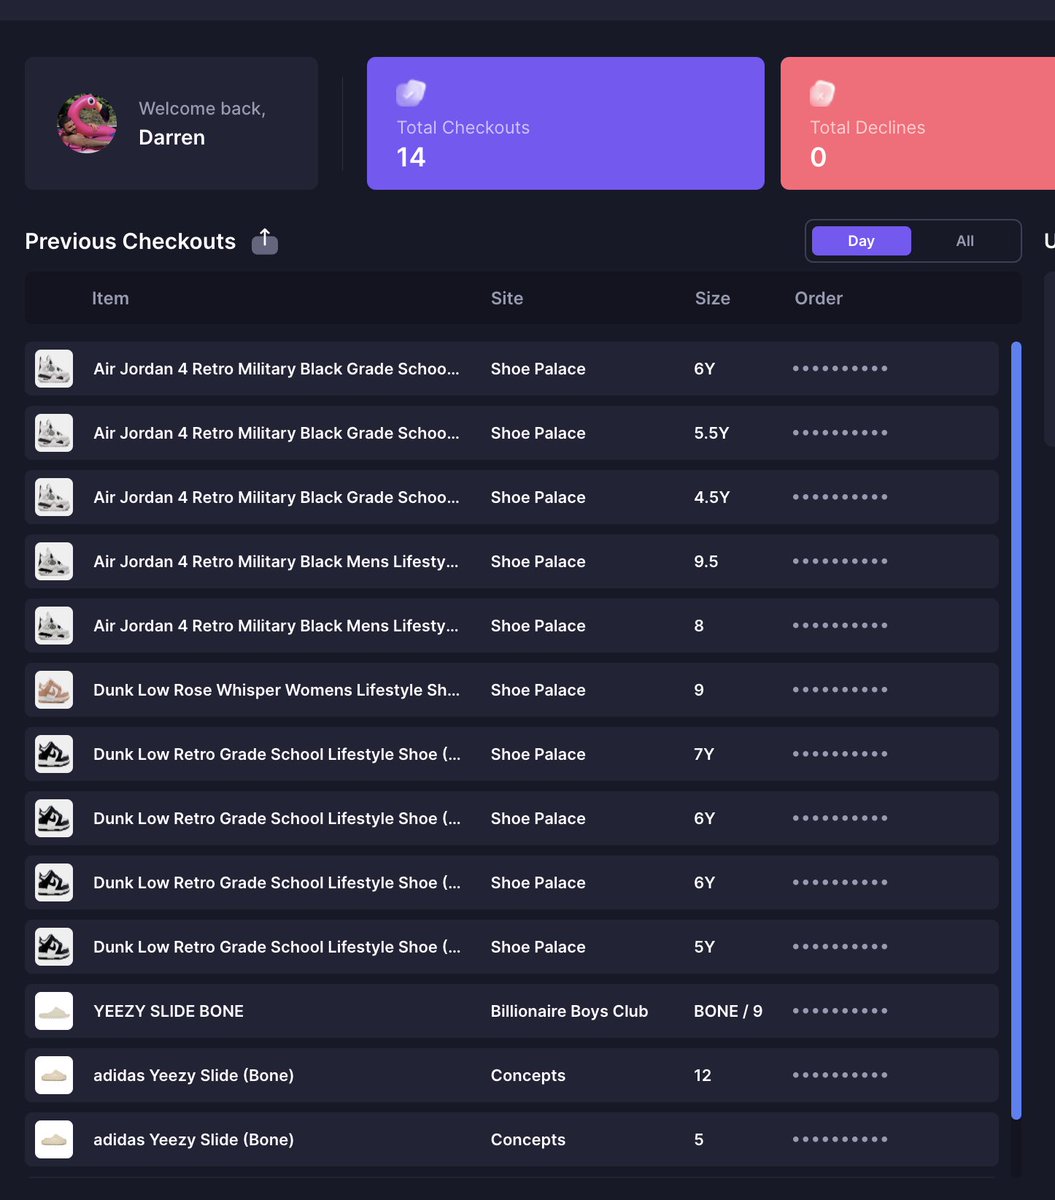Screen dimensions: 1055x1200
Task: Click Shoe Palace site in Rose Whisper row
Action: pyautogui.click(x=538, y=690)
